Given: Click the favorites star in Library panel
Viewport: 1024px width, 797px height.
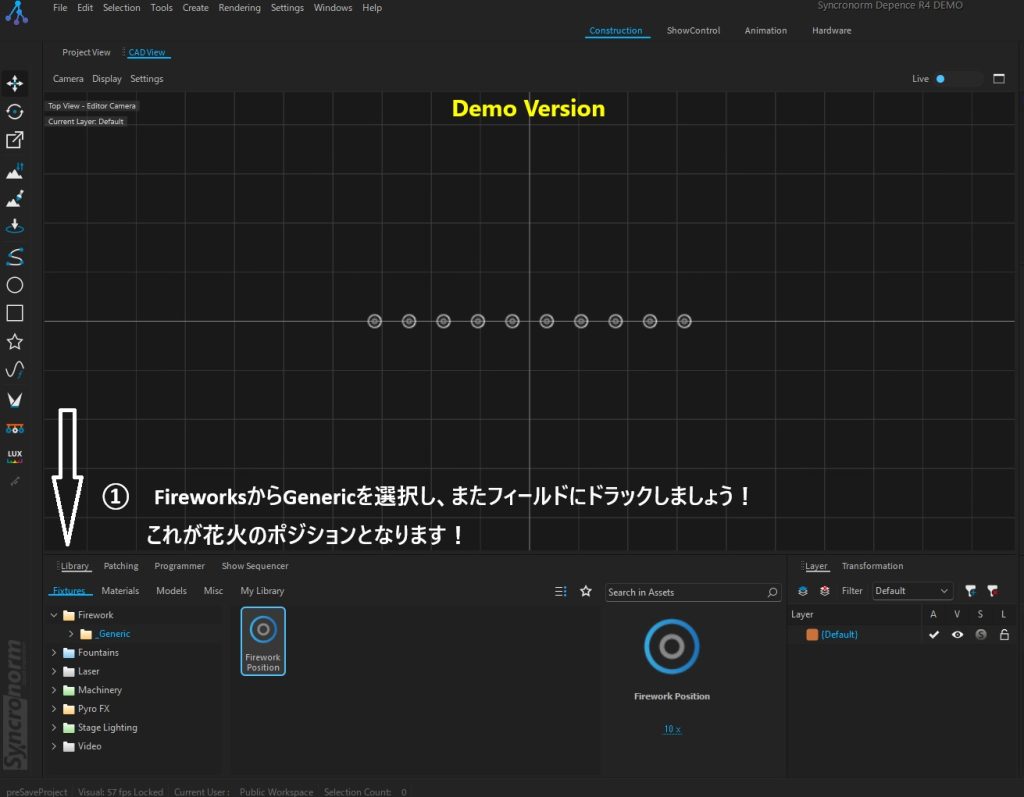Looking at the screenshot, I should (x=586, y=591).
